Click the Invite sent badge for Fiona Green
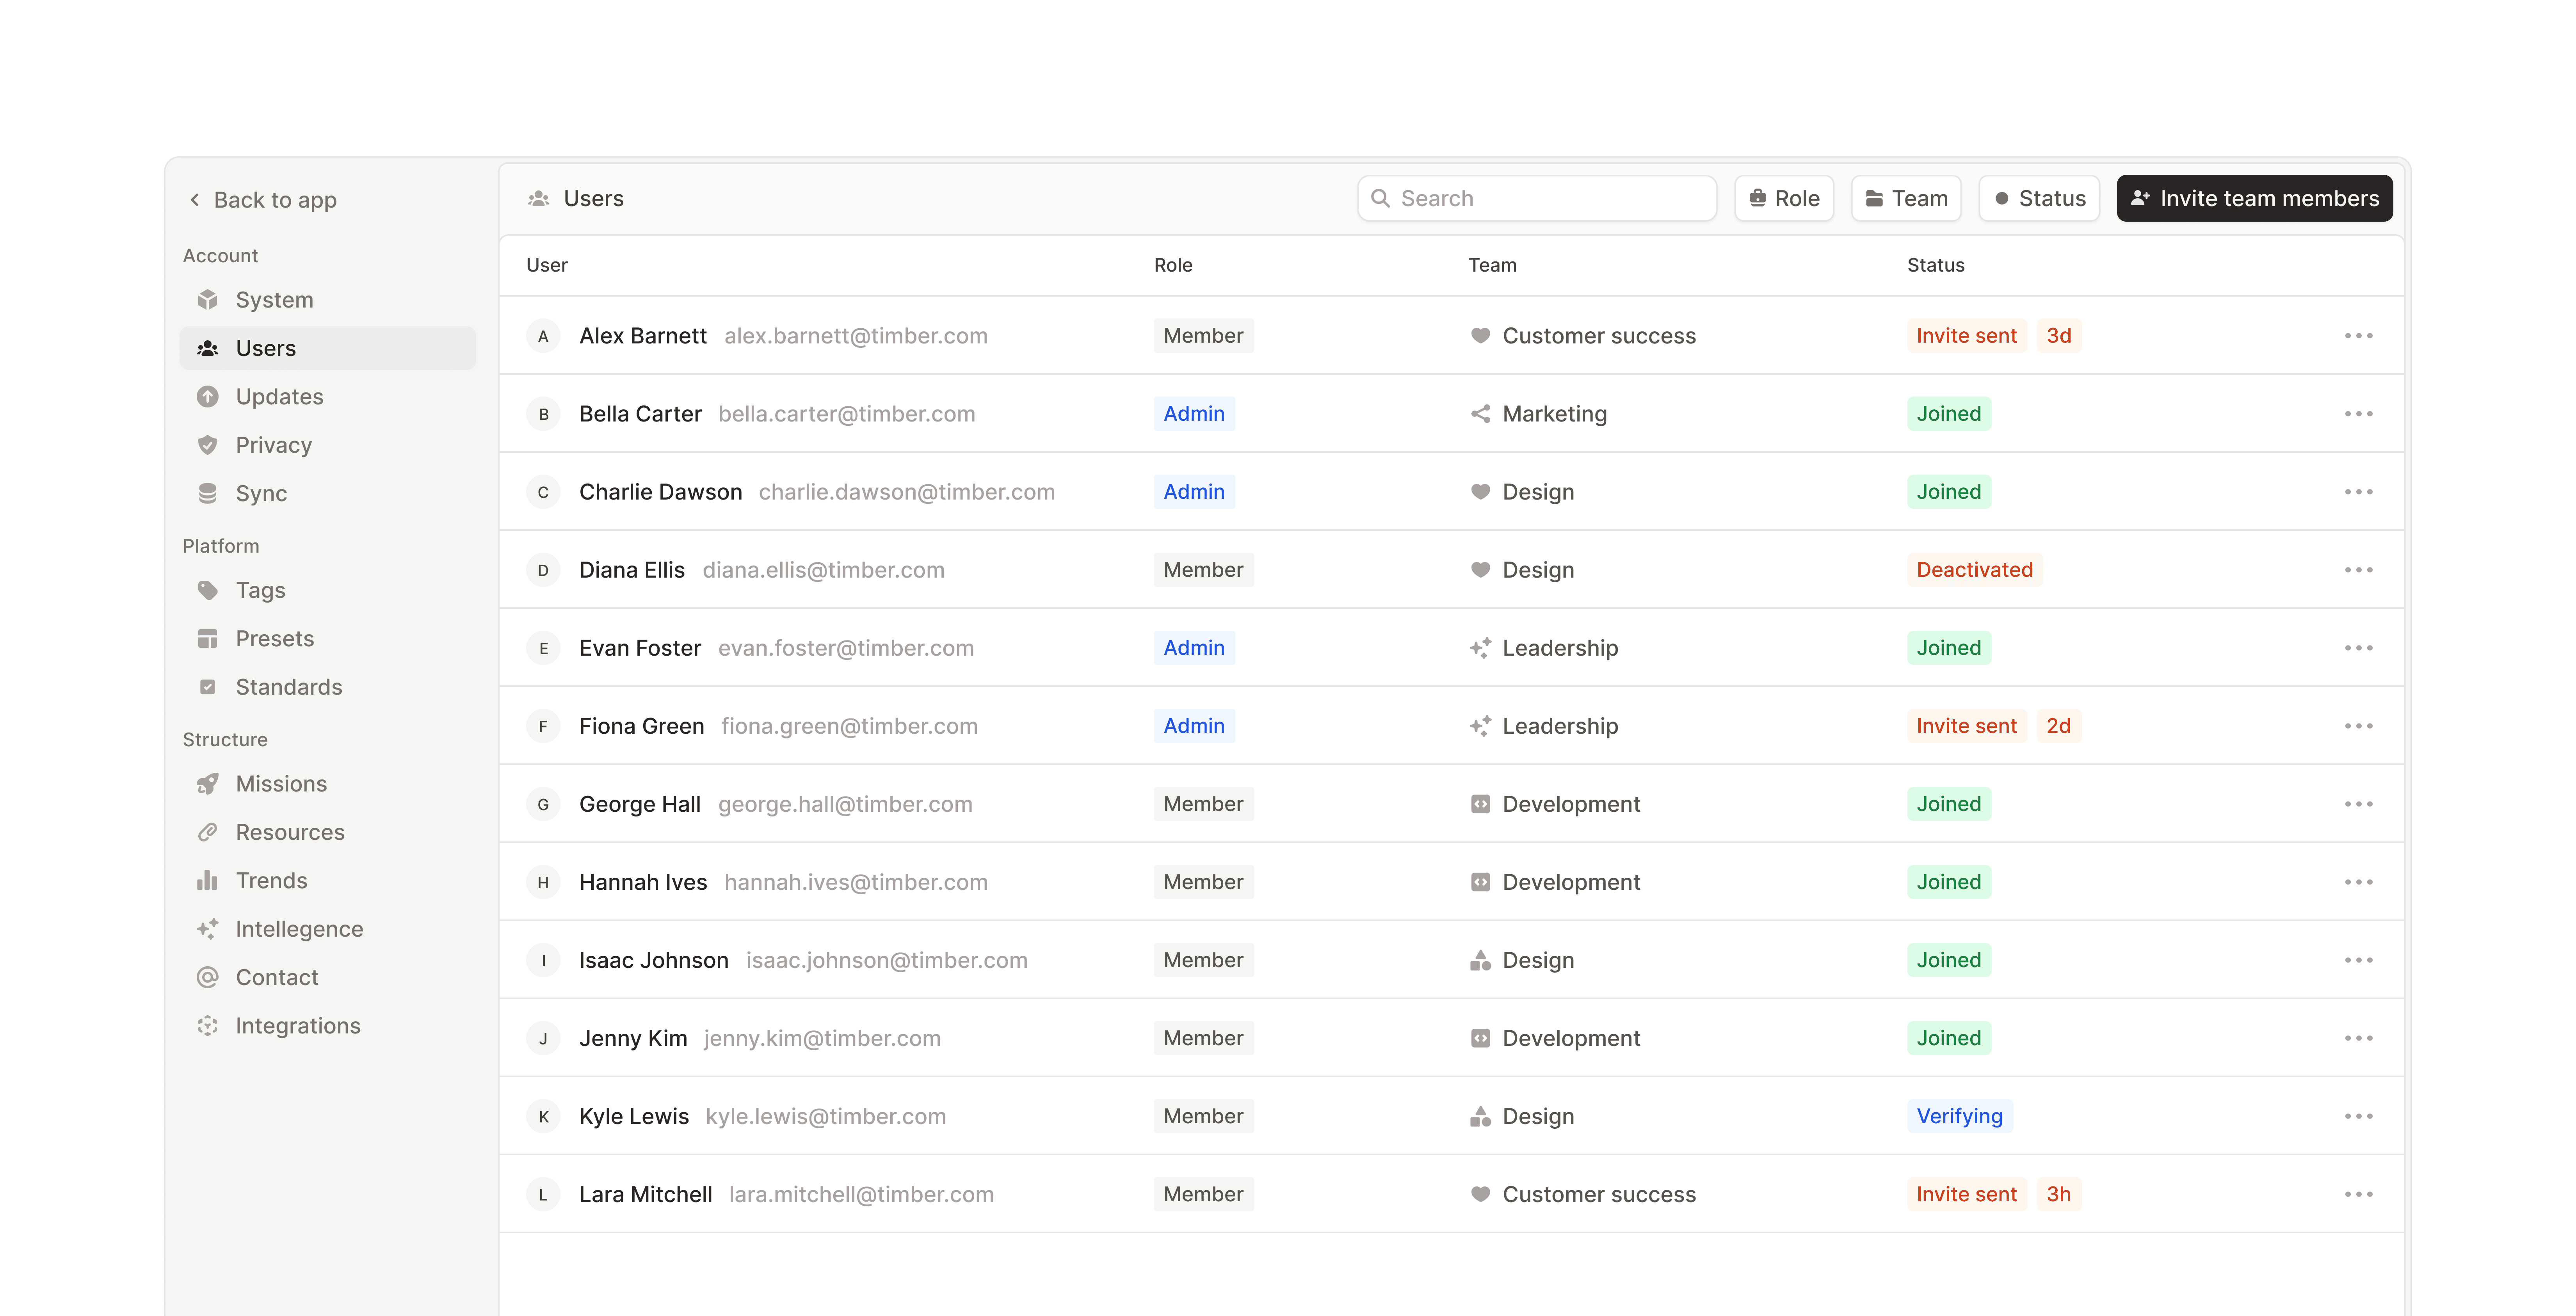This screenshot has height=1316, width=2576. (x=1966, y=726)
